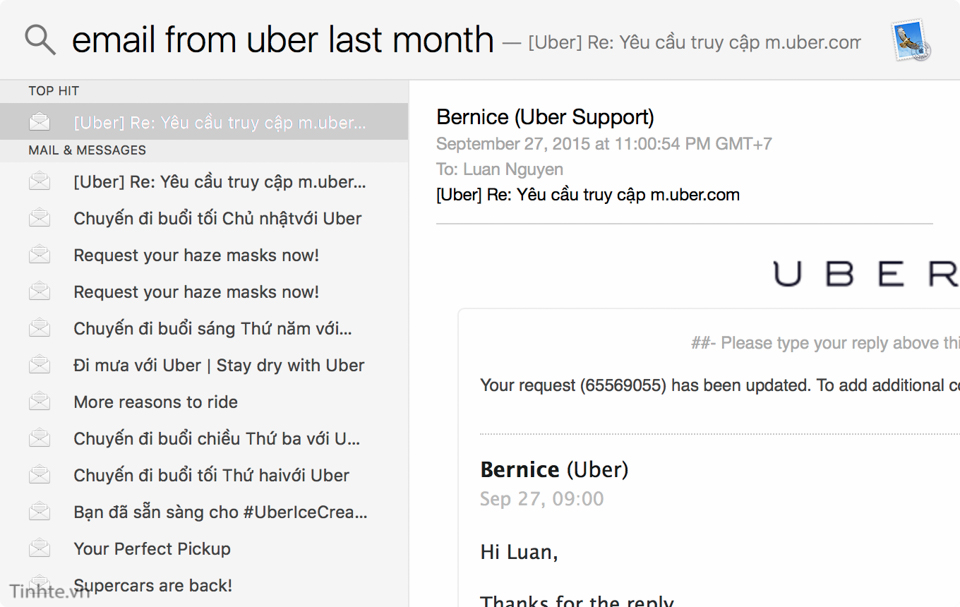This screenshot has height=607, width=960.
Task: Click envelope icon beside Đi mưa với Uber
Action: (39, 365)
